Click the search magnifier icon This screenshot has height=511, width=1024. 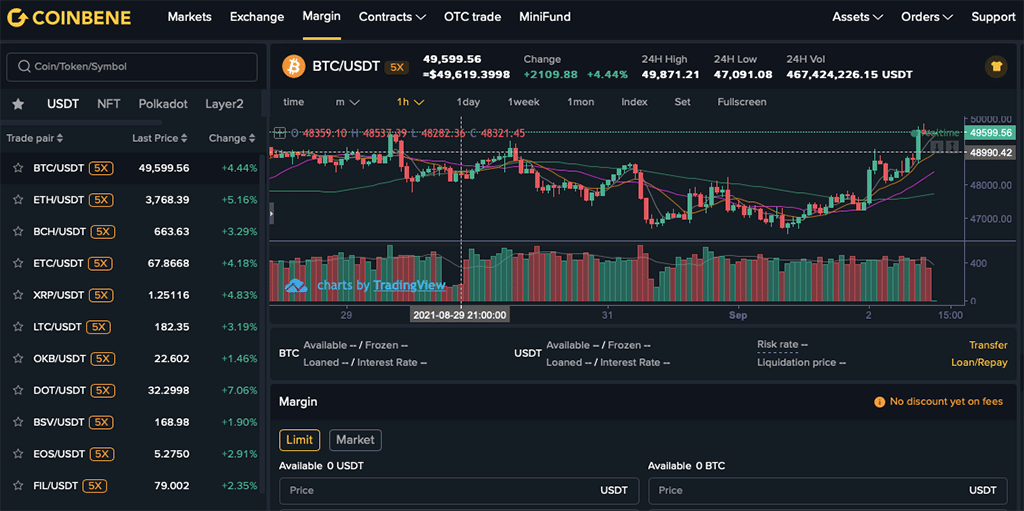(24, 67)
